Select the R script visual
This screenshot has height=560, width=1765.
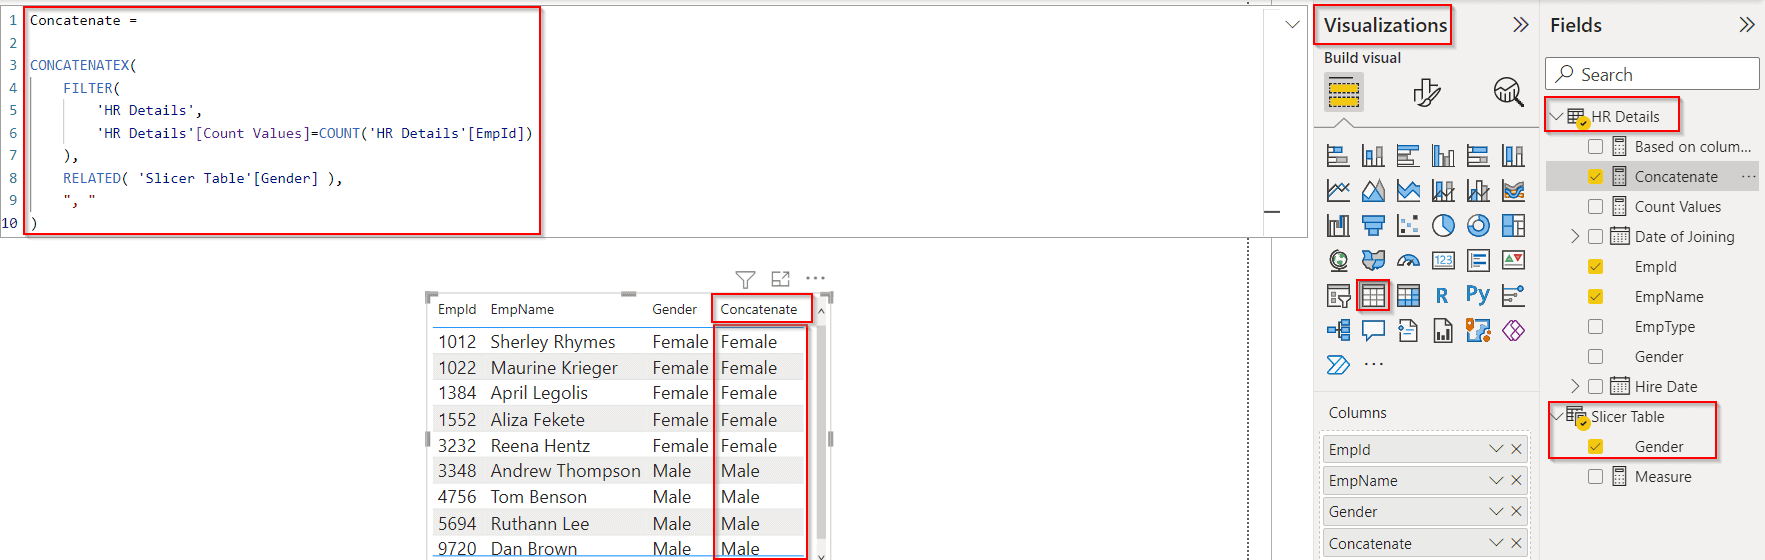click(x=1442, y=295)
